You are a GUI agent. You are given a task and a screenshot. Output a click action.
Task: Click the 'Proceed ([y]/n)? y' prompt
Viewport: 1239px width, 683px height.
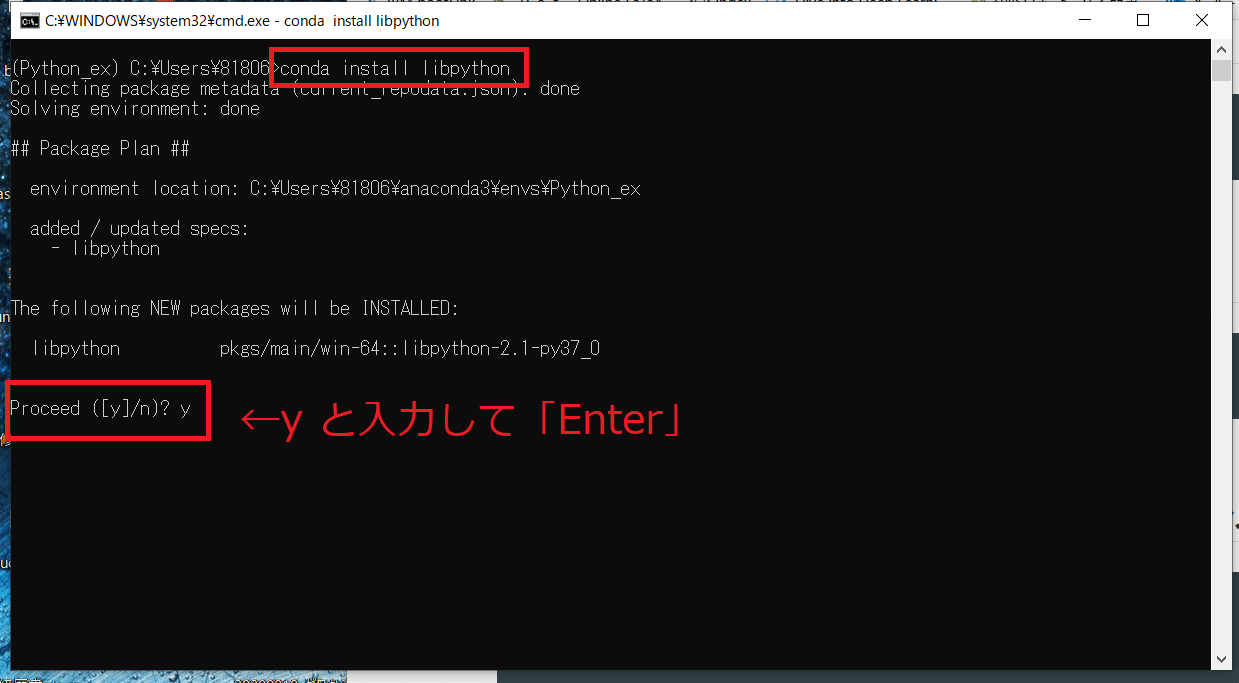[x=100, y=409]
